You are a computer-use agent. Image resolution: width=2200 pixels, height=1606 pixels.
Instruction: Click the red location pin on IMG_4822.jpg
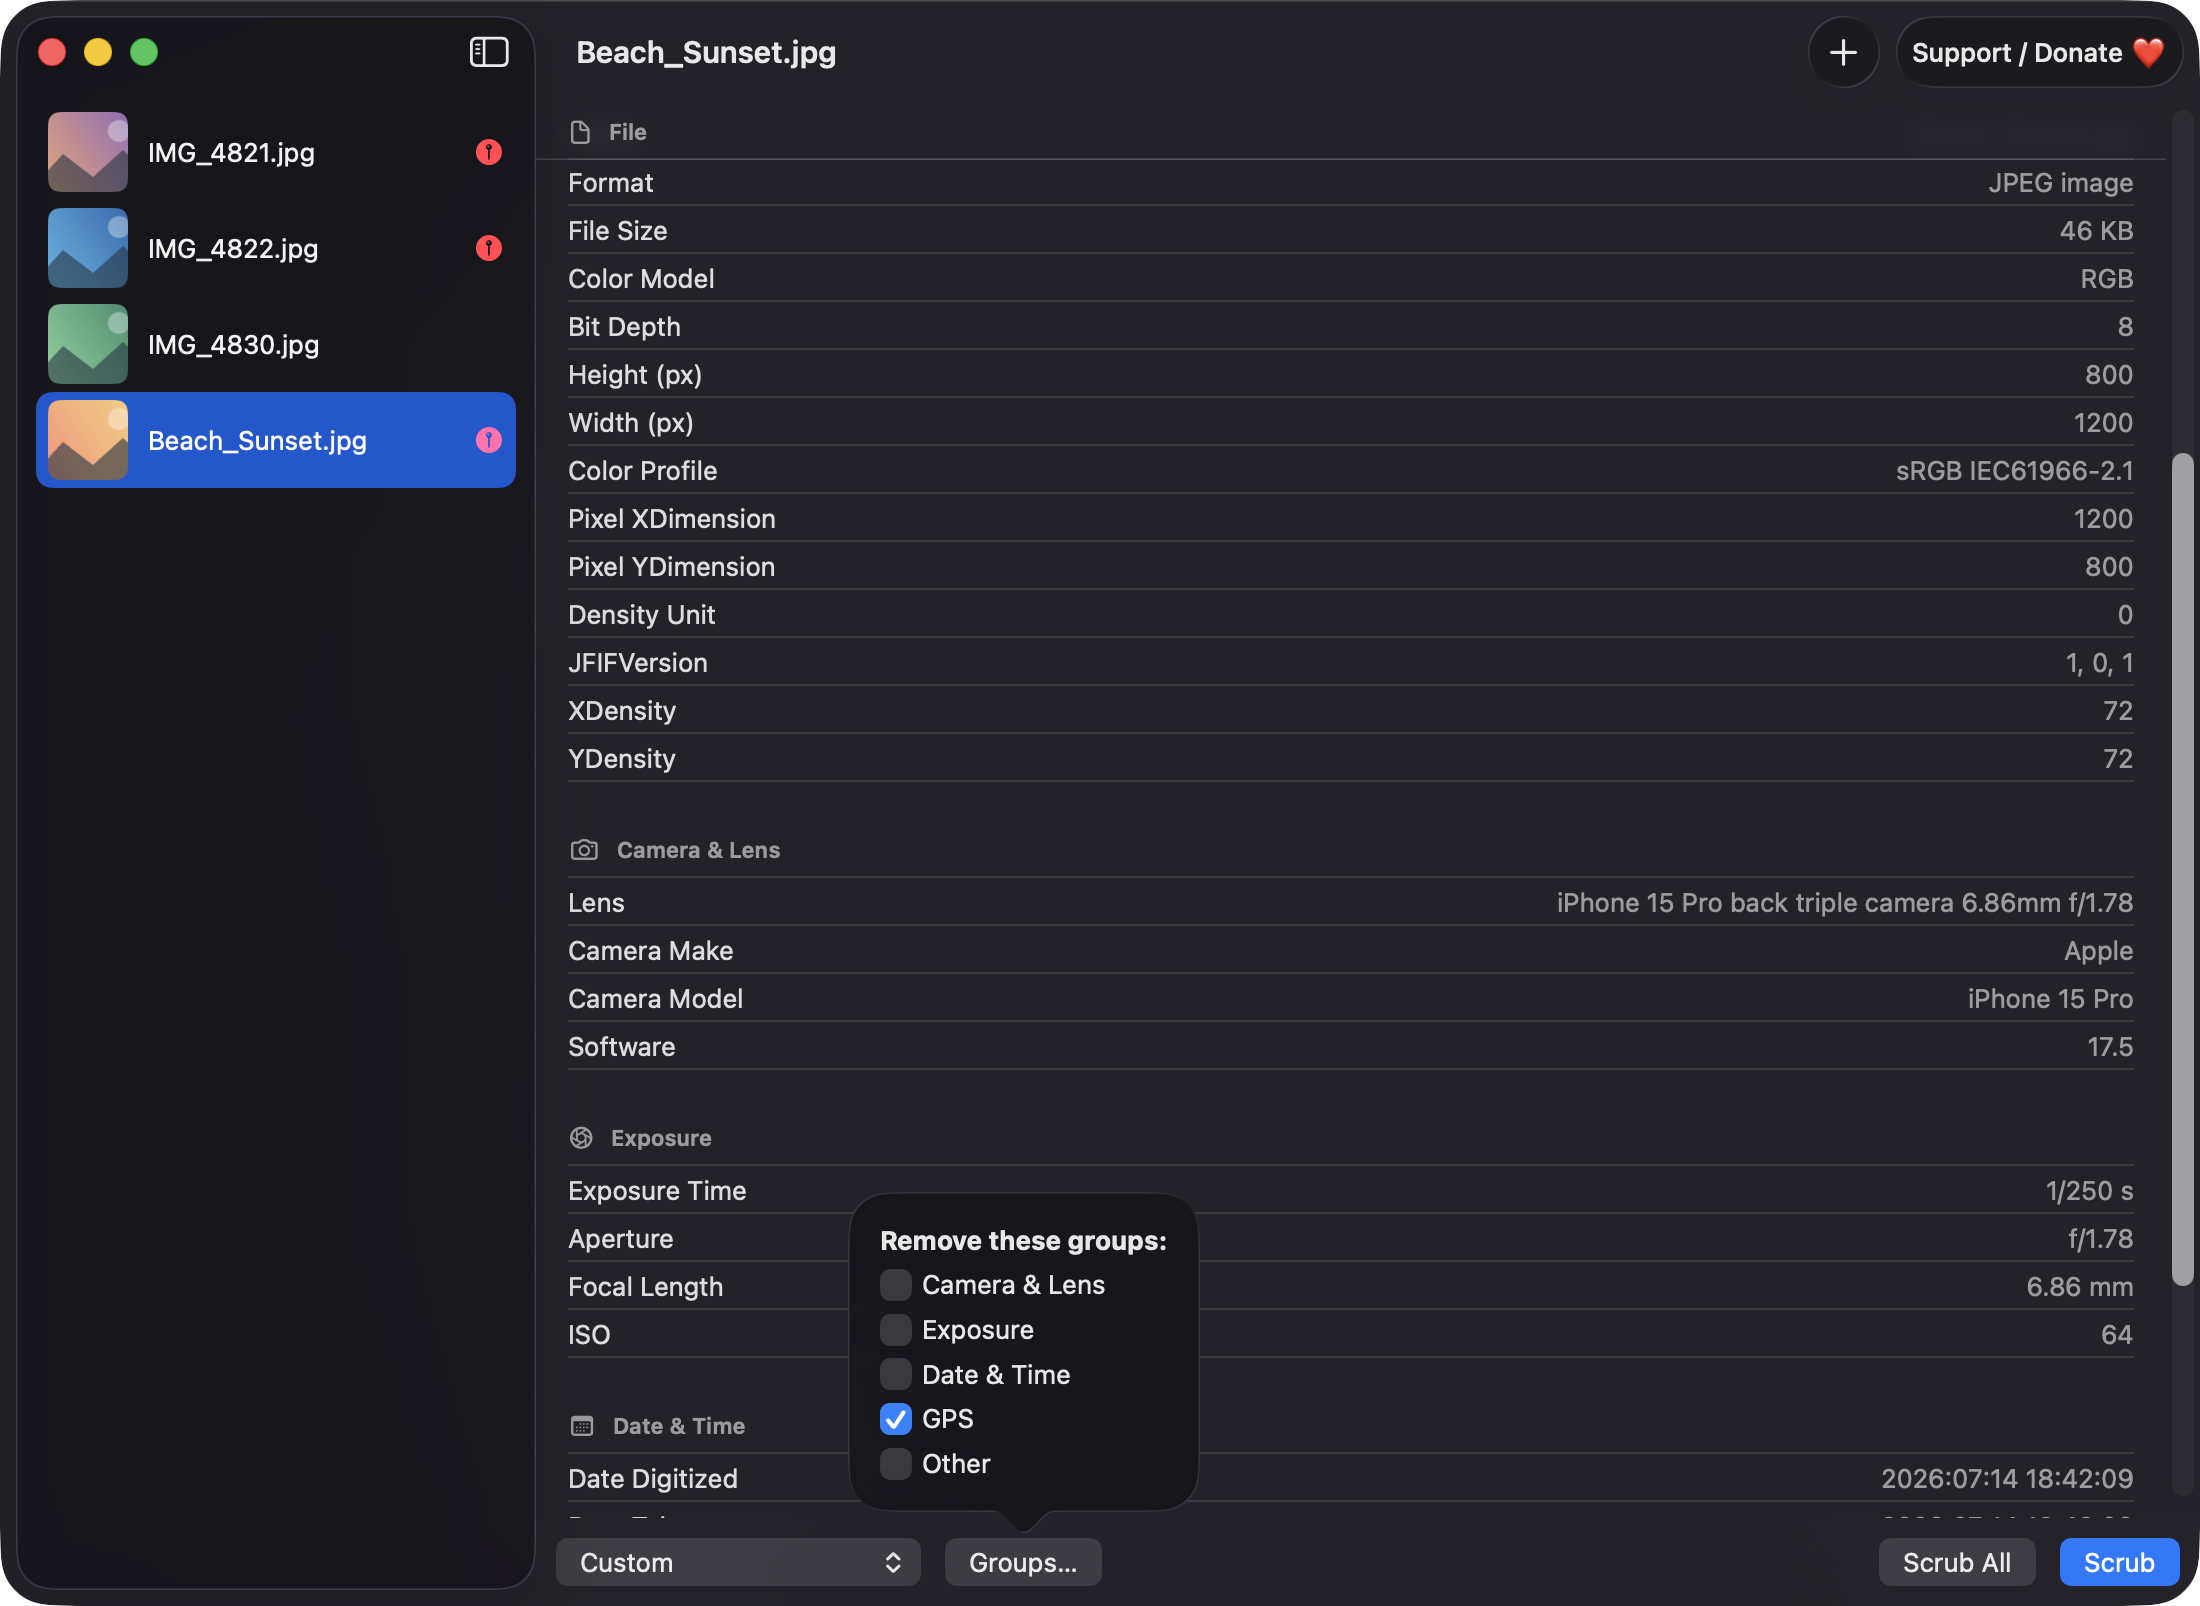[488, 248]
